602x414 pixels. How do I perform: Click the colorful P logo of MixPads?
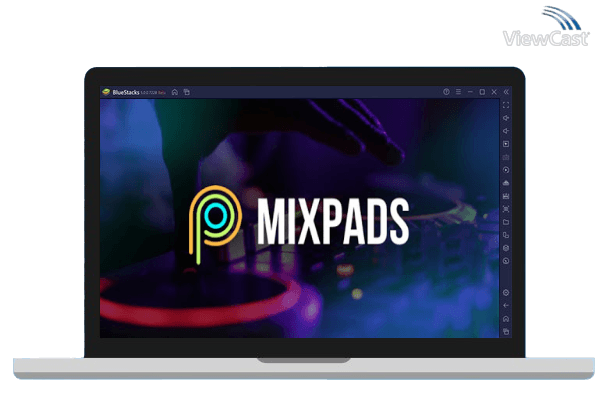coord(215,225)
